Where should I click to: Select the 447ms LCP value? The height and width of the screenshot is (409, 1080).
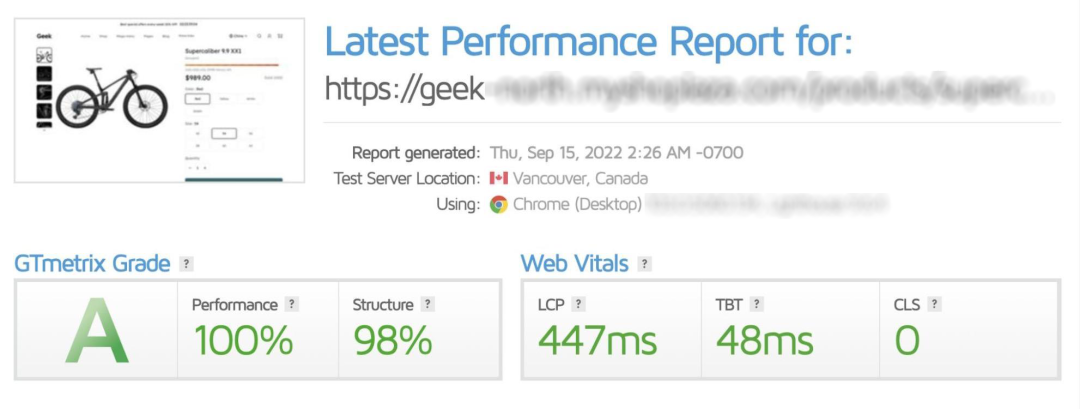pos(597,341)
